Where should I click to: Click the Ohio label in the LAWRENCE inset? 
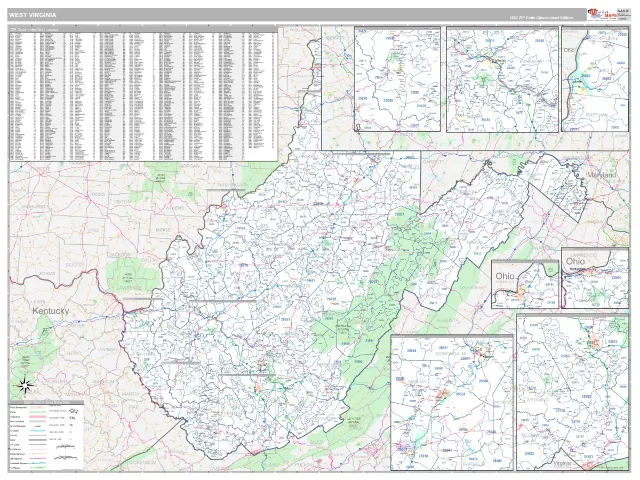(x=575, y=261)
